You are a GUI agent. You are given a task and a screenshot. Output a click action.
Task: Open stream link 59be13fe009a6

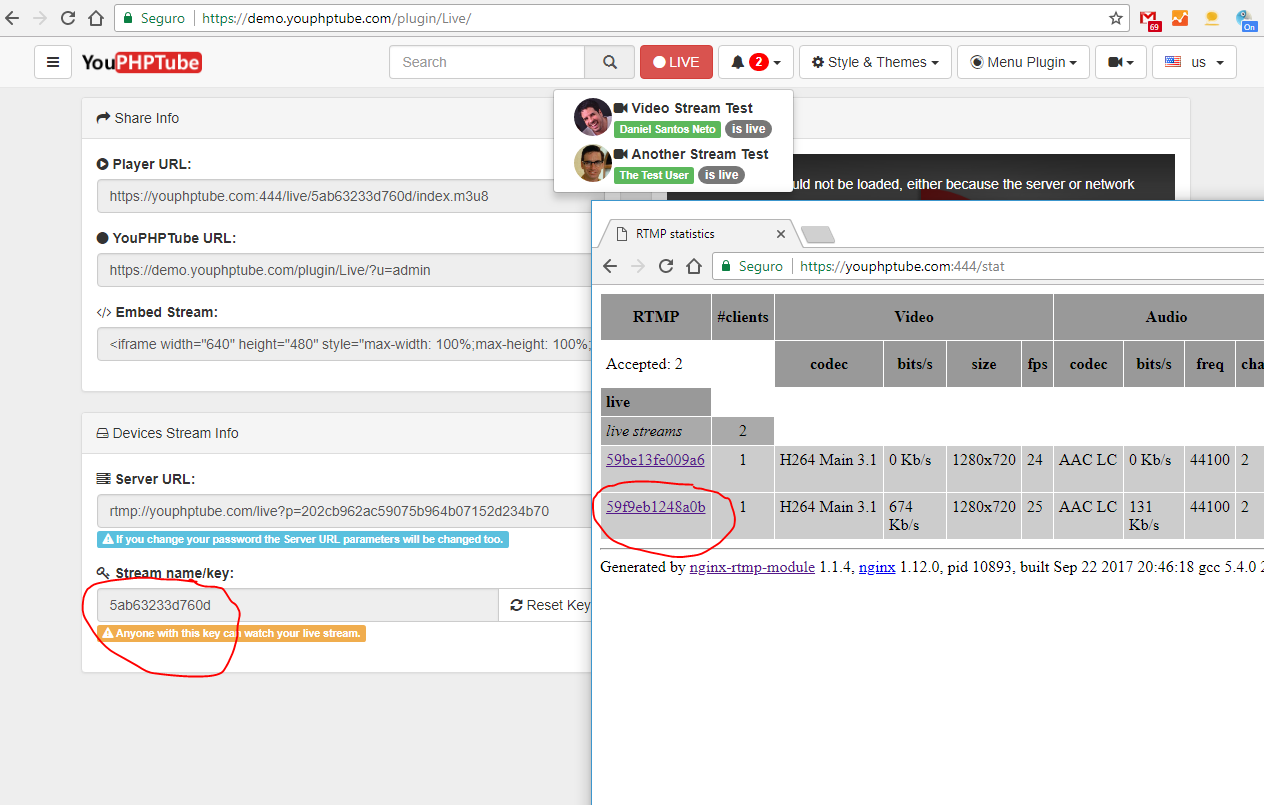coord(655,460)
